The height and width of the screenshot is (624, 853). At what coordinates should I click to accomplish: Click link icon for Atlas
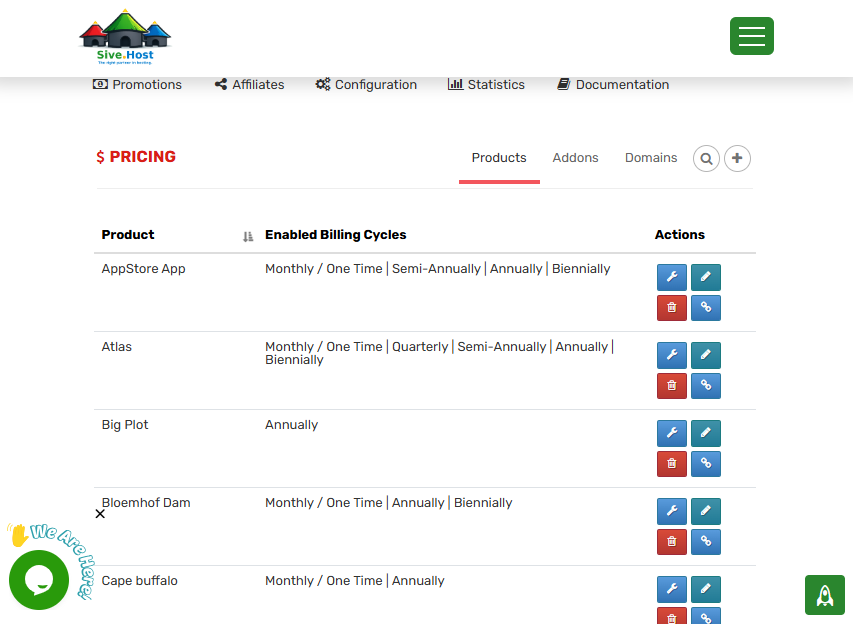[706, 386]
